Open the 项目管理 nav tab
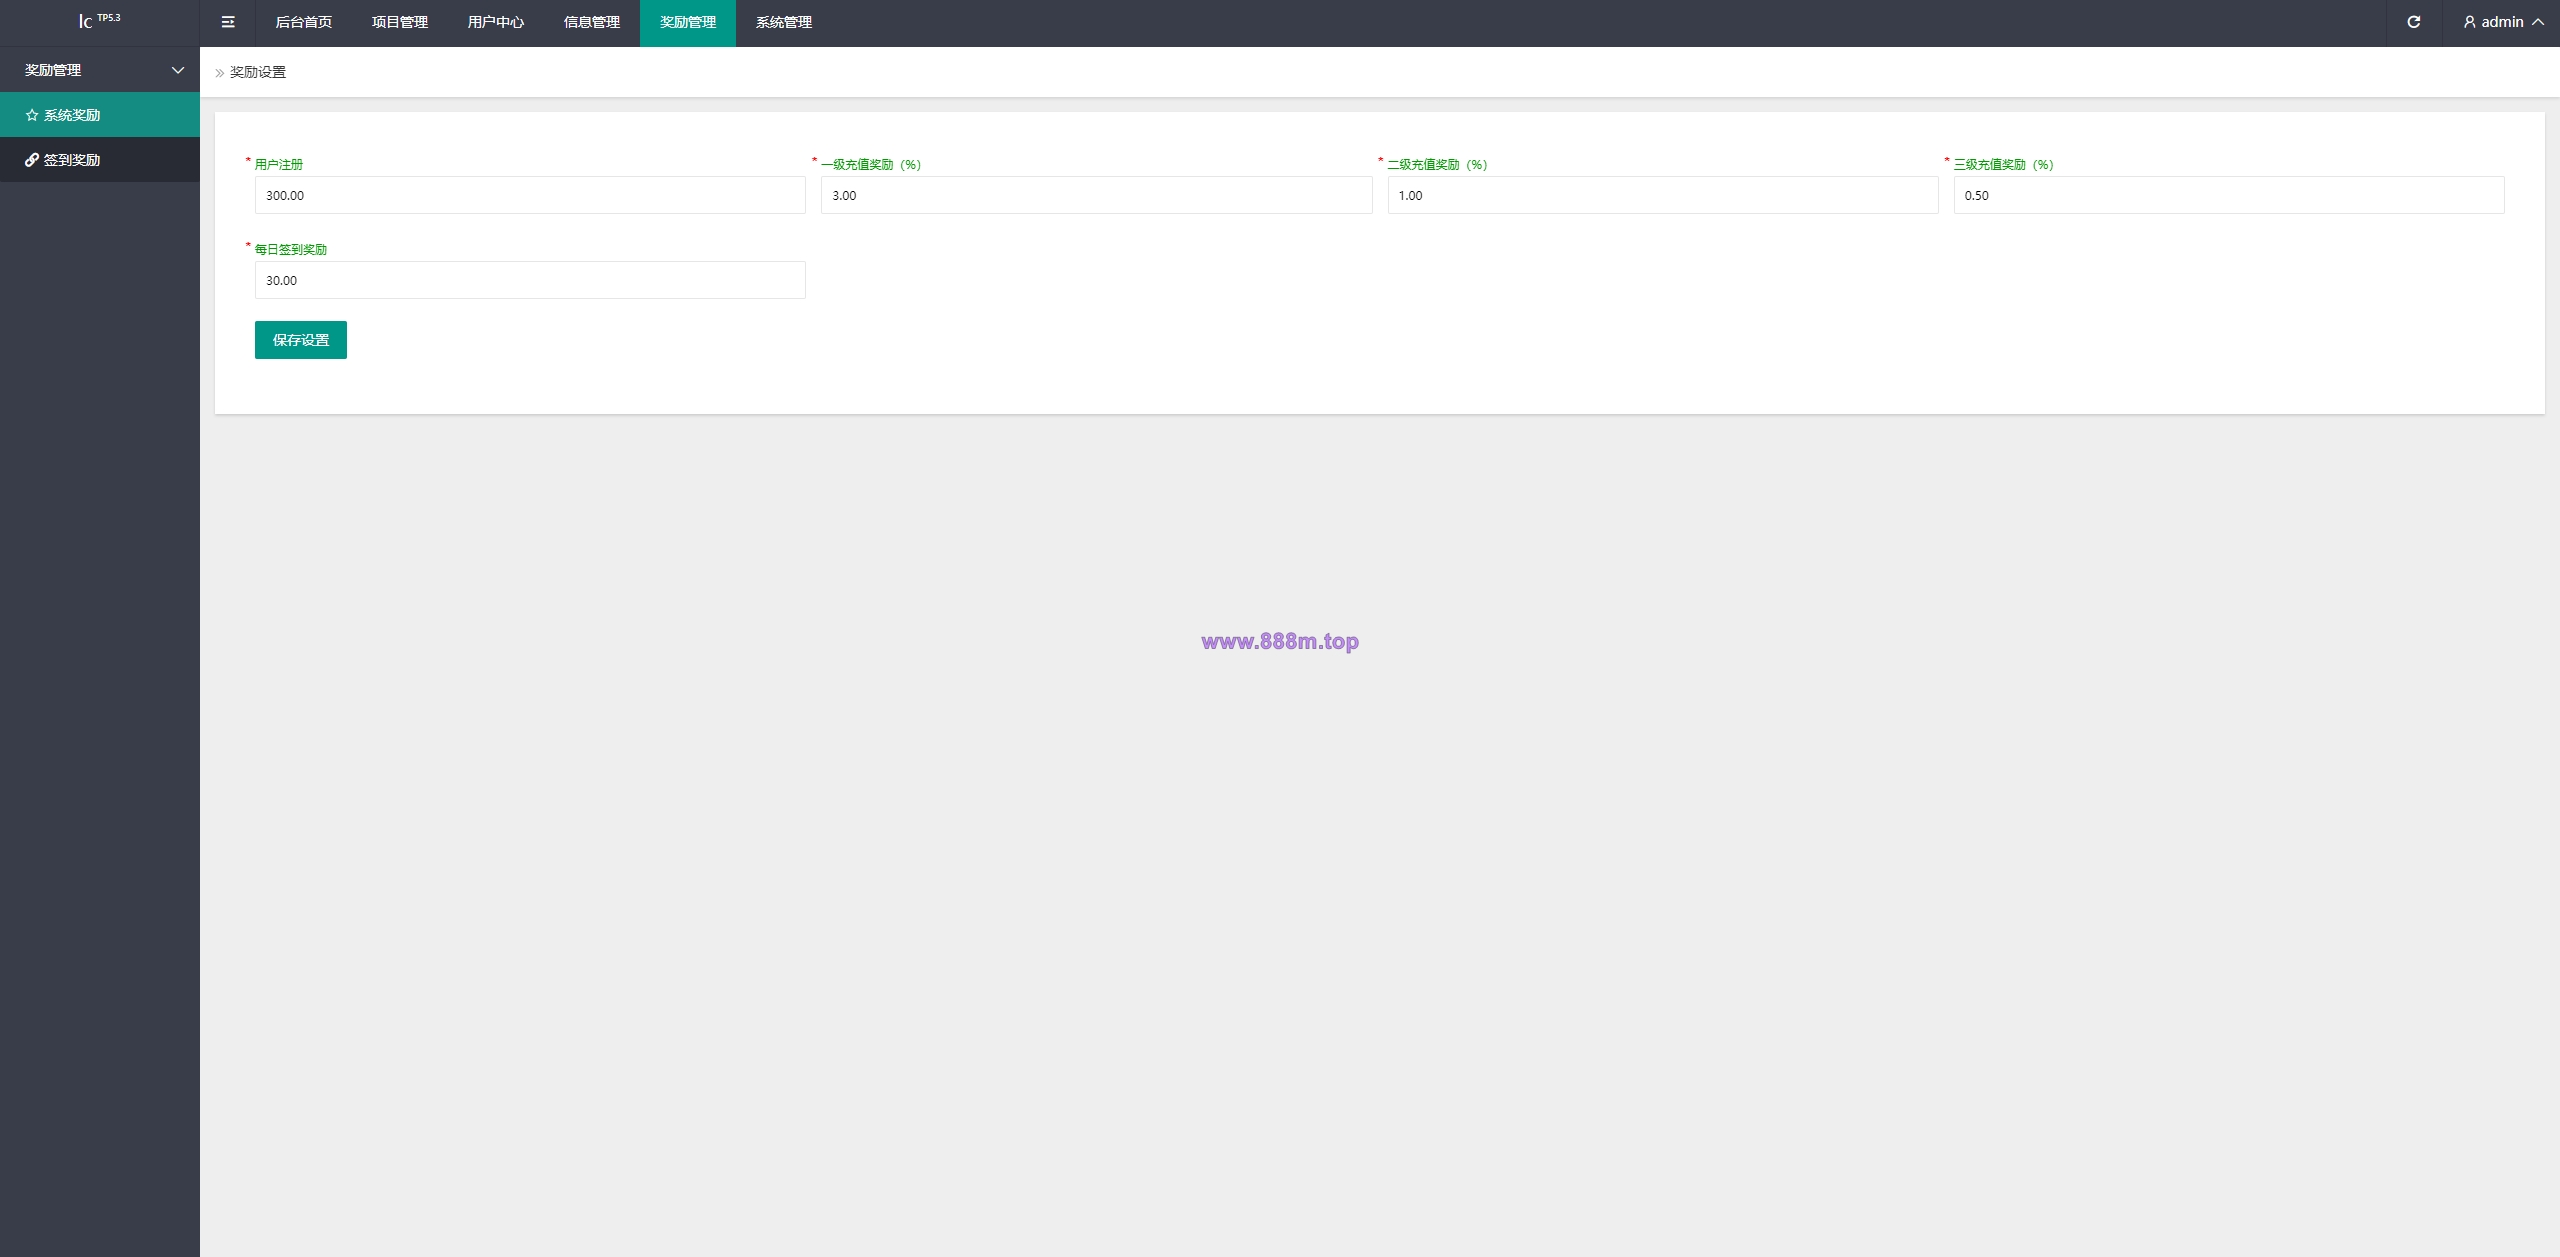This screenshot has width=2560, height=1257. [400, 22]
